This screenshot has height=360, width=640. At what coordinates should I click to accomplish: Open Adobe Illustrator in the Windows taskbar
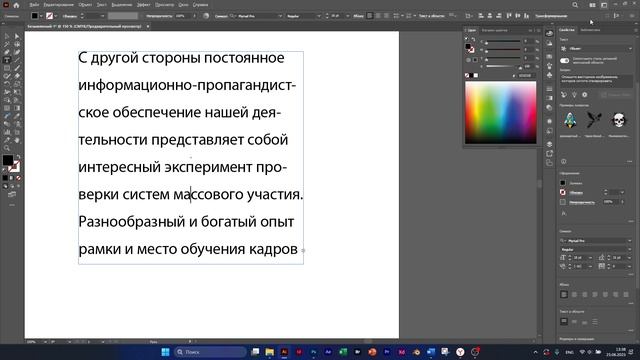(x=284, y=352)
